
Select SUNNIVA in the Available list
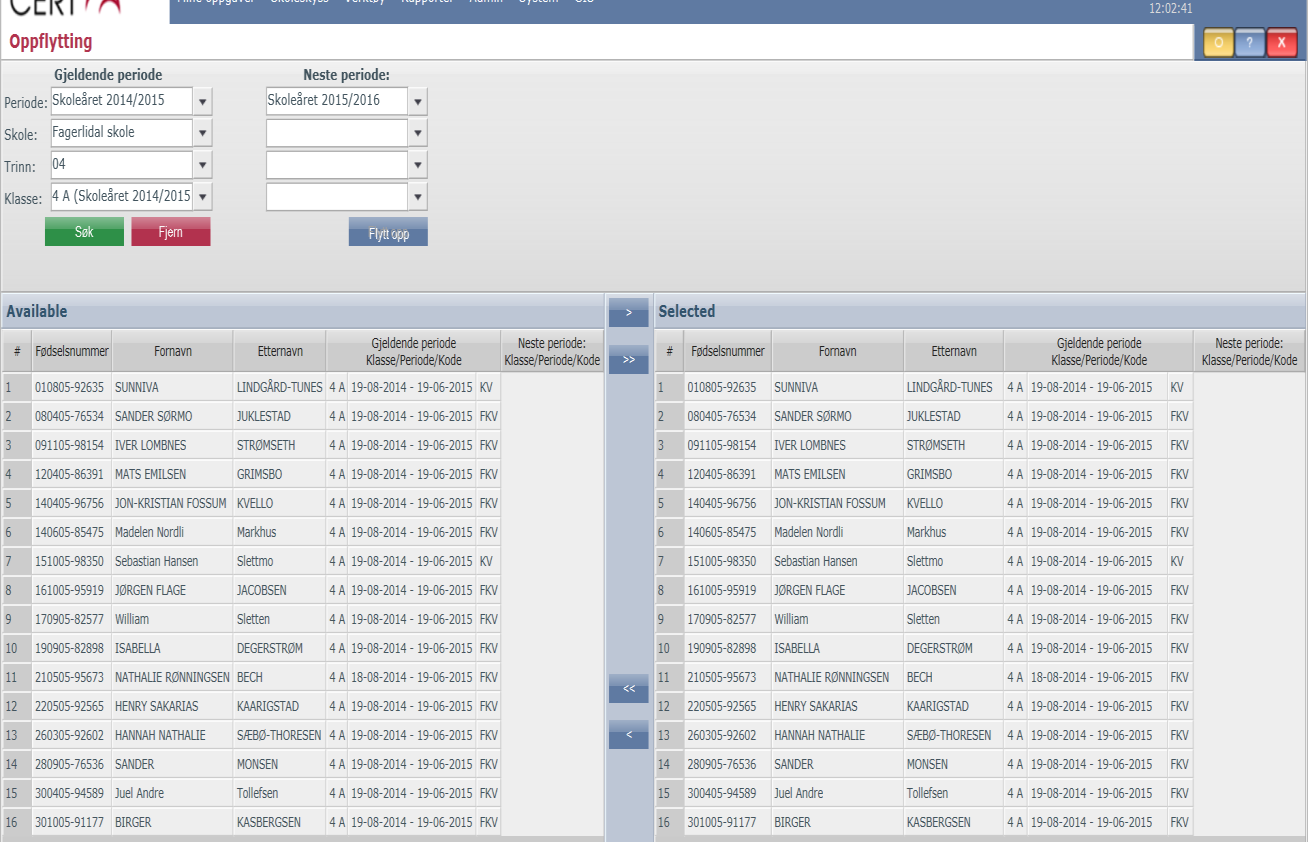point(137,387)
